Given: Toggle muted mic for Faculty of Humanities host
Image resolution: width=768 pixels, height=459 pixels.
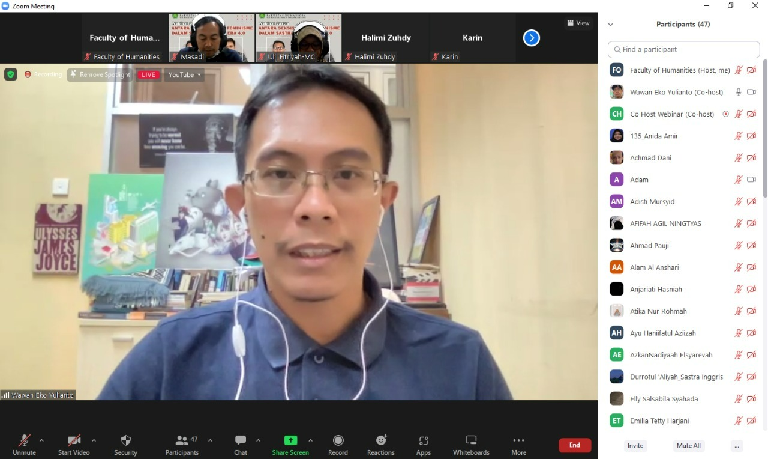Looking at the screenshot, I should pyautogui.click(x=738, y=70).
